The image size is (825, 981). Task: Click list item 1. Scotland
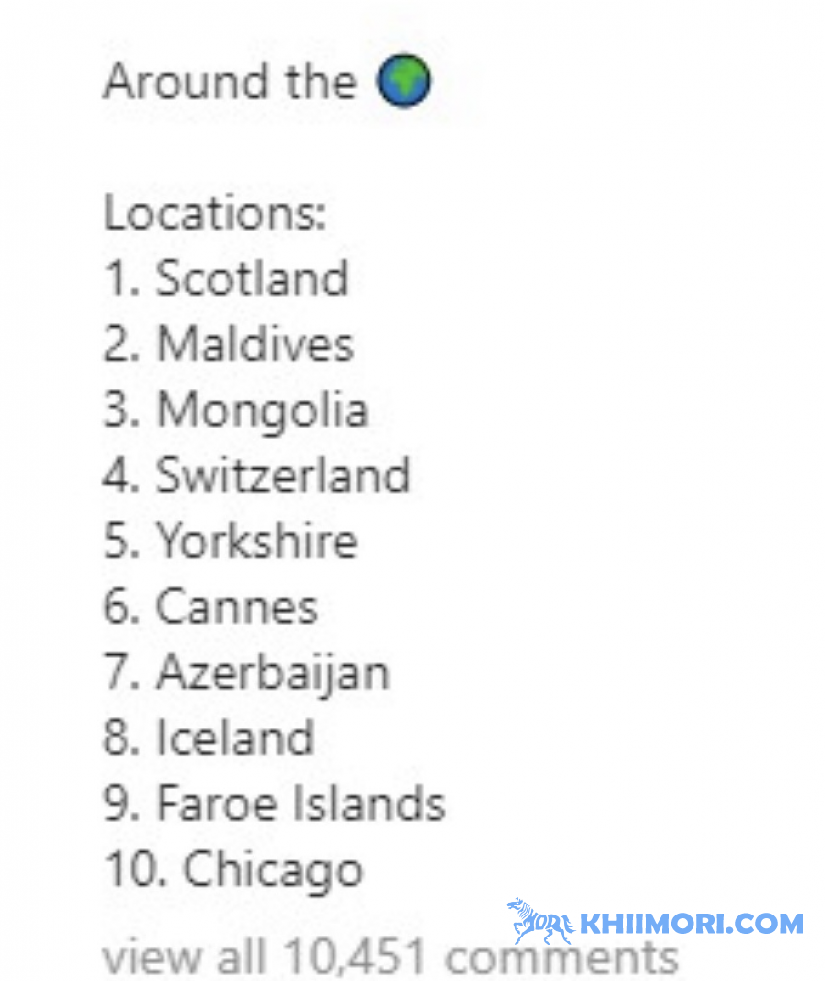click(226, 278)
